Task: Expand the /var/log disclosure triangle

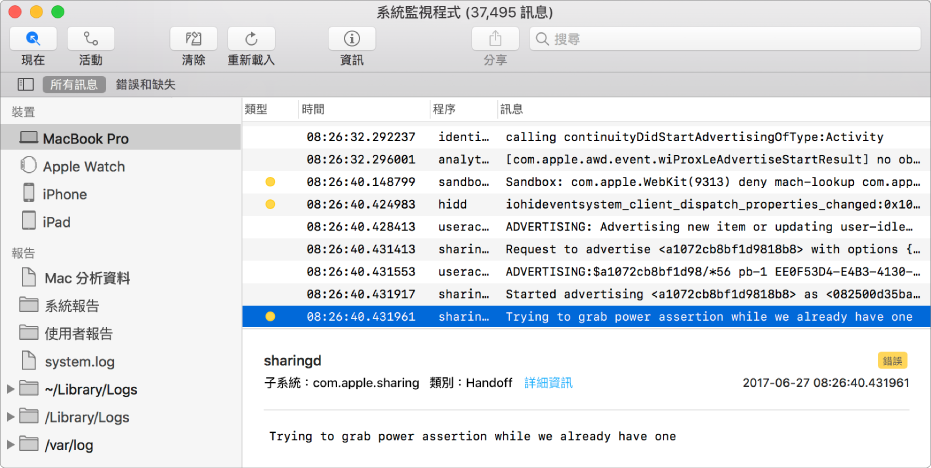Action: [10, 445]
